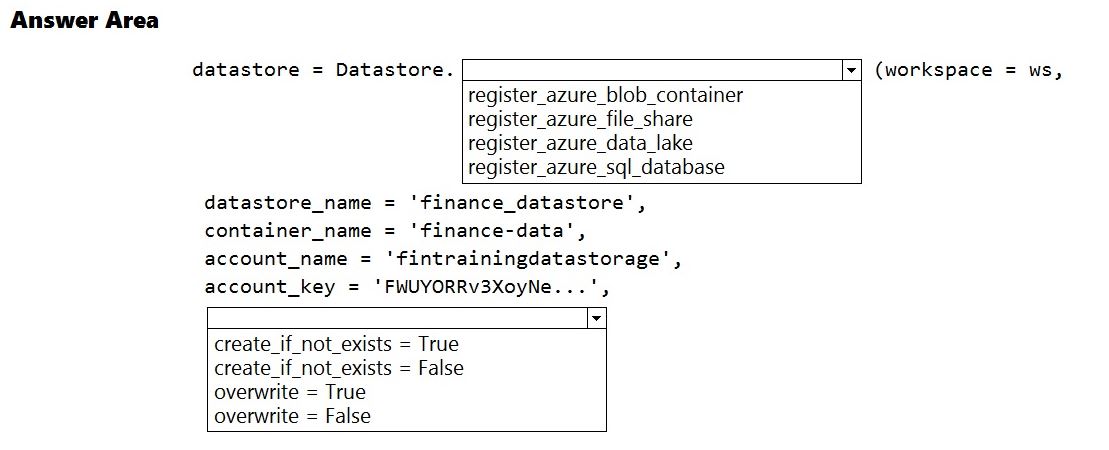Select the overwrite = False option
This screenshot has width=1109, height=450.
[x=292, y=416]
